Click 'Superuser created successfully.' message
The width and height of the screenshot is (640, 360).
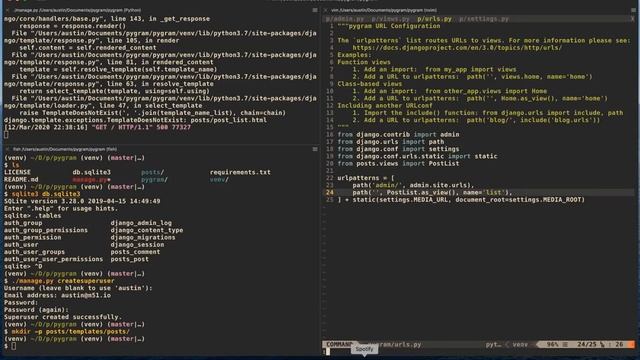(x=63, y=317)
